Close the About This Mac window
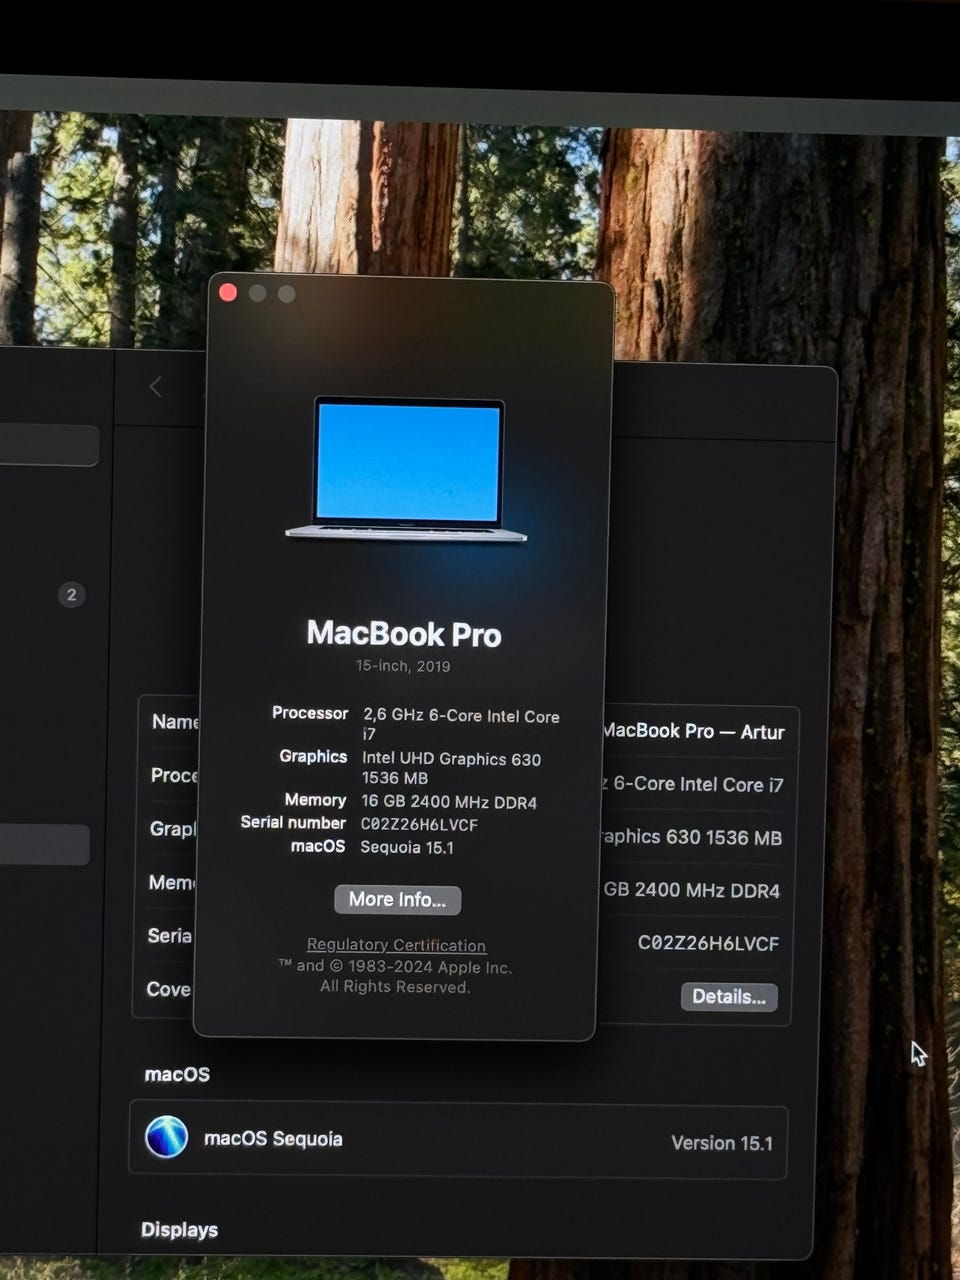This screenshot has width=960, height=1280. (228, 292)
